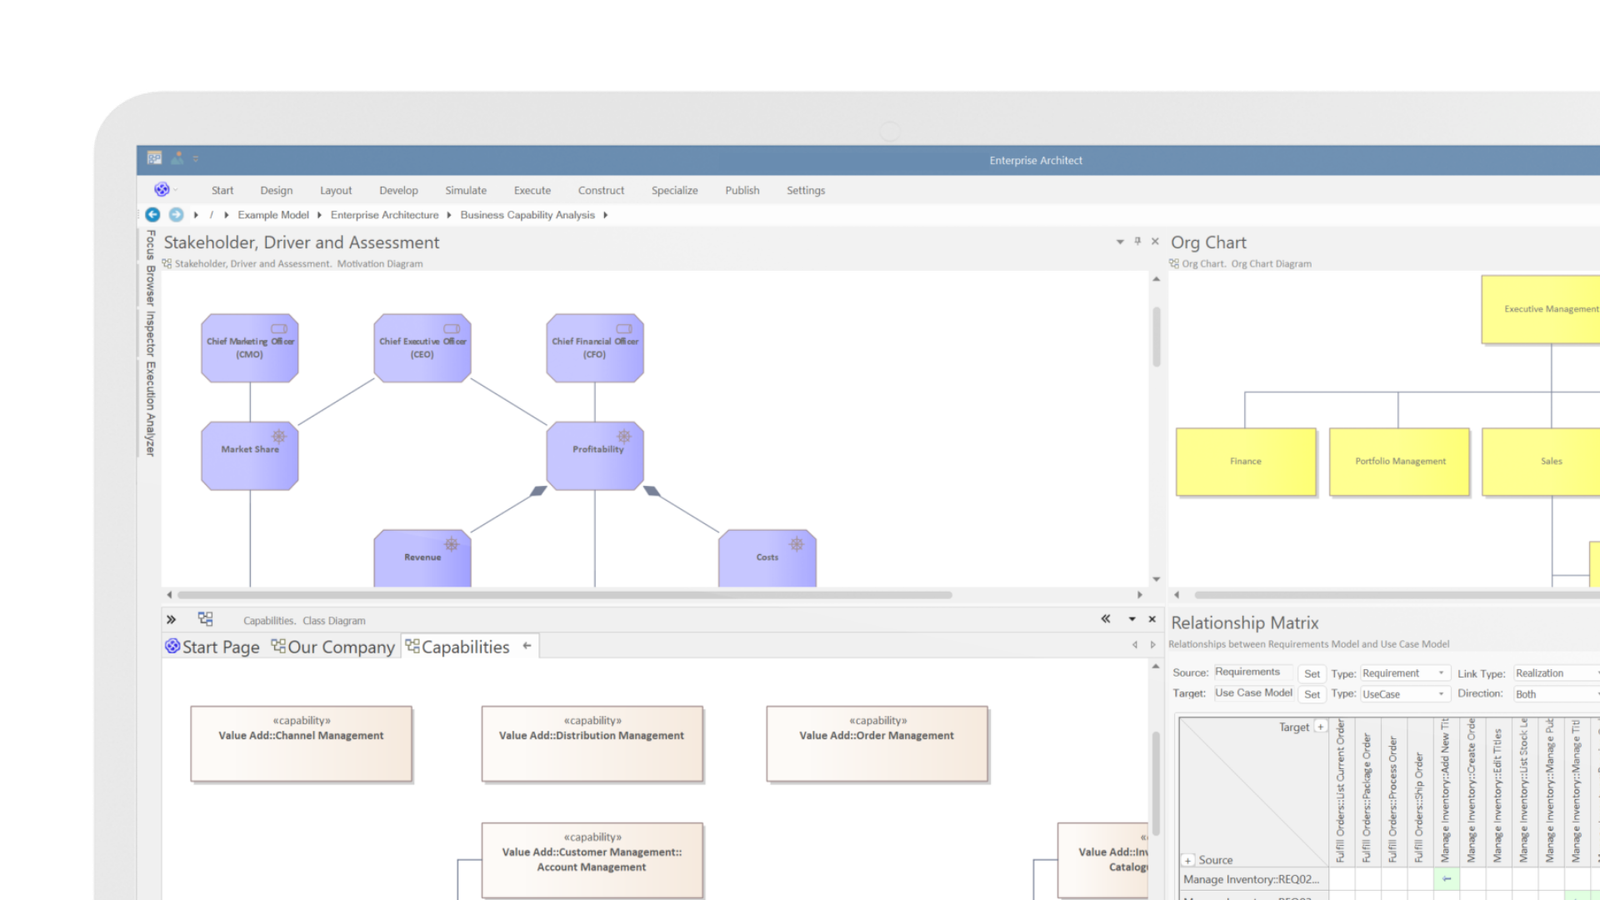Open the Stakeholder panel options dropdown arrow
Viewport: 1600px width, 900px height.
pos(1119,242)
